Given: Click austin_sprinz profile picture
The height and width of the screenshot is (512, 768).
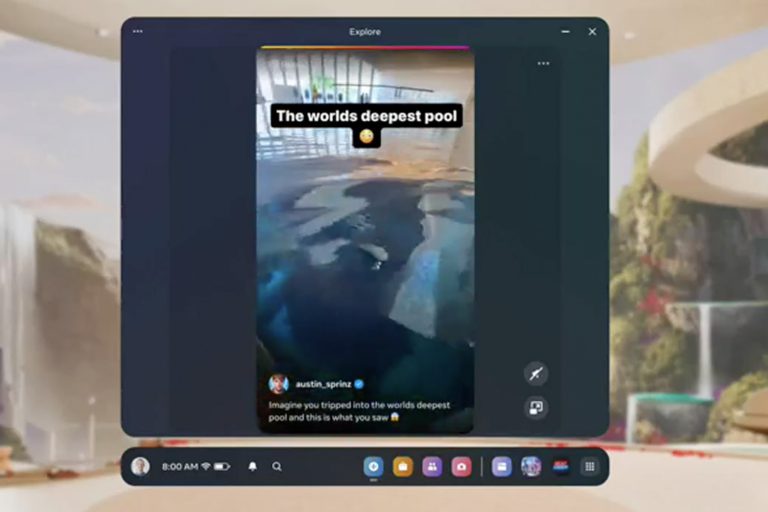Looking at the screenshot, I should click(279, 383).
